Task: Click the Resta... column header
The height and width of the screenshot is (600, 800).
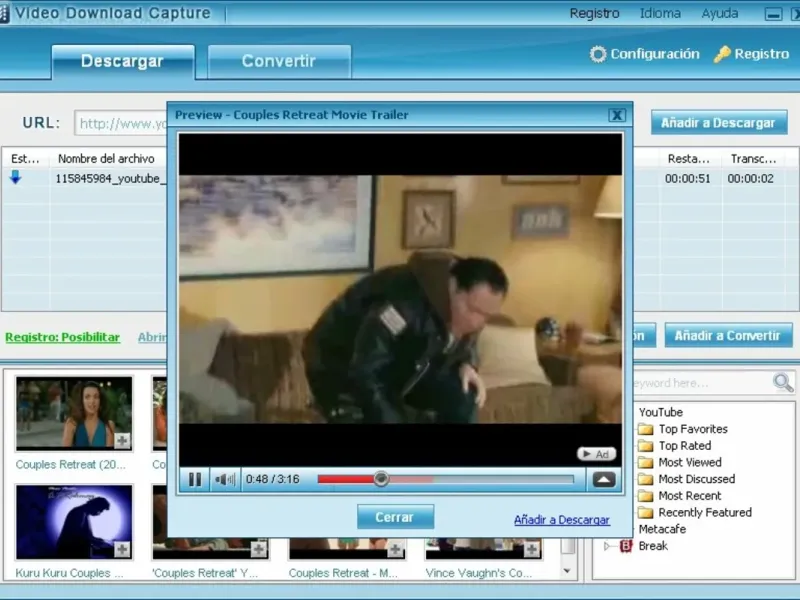Action: click(688, 159)
